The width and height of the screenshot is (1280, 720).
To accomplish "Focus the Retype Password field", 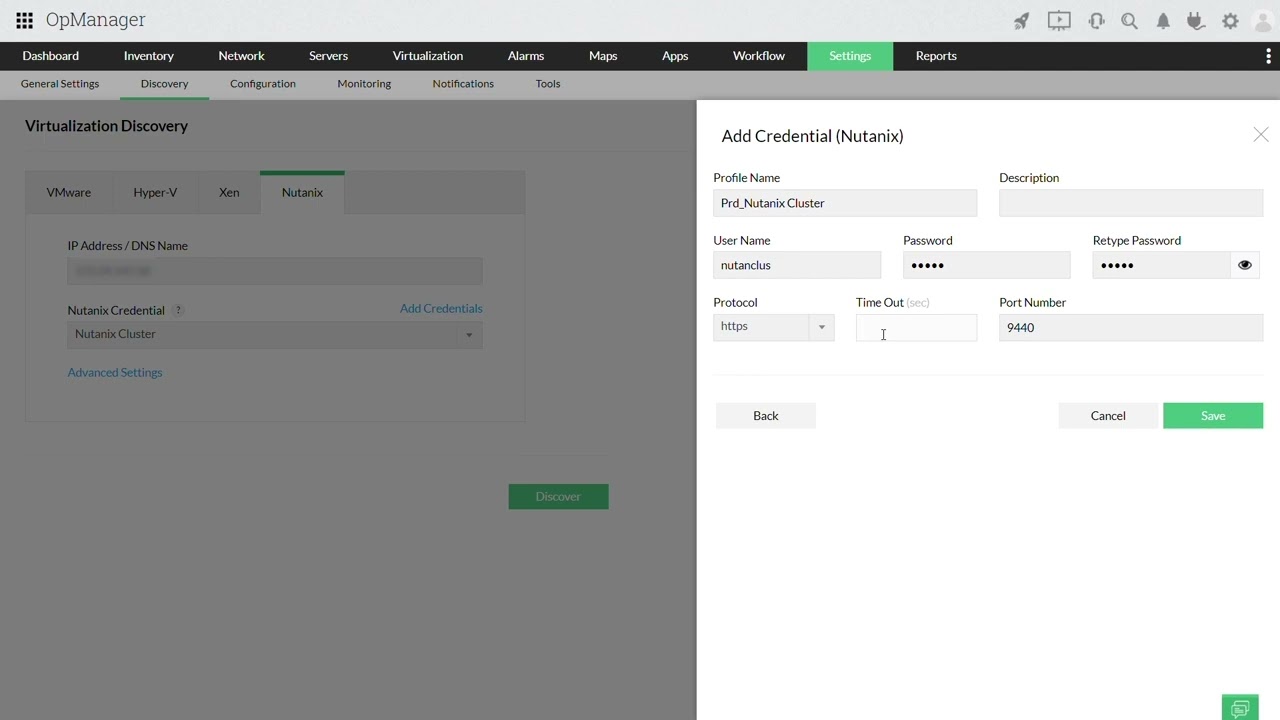I will [x=1161, y=265].
